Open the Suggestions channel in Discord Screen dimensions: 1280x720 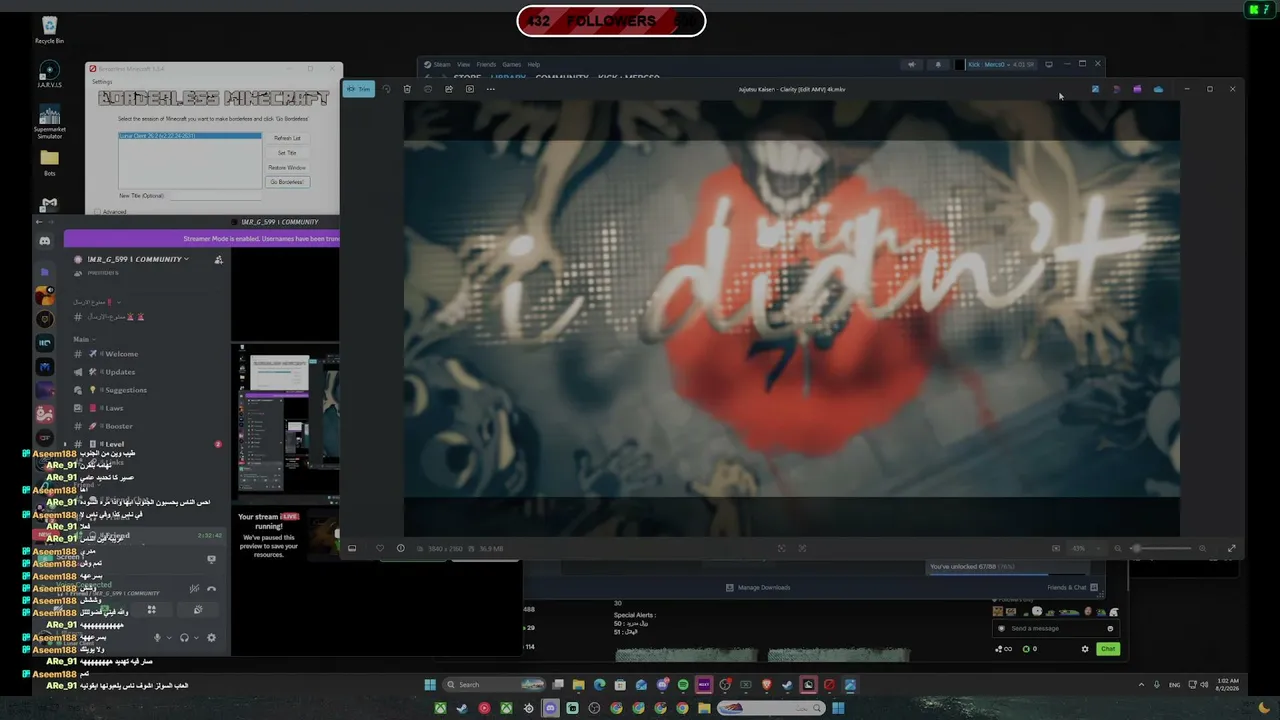click(x=126, y=390)
